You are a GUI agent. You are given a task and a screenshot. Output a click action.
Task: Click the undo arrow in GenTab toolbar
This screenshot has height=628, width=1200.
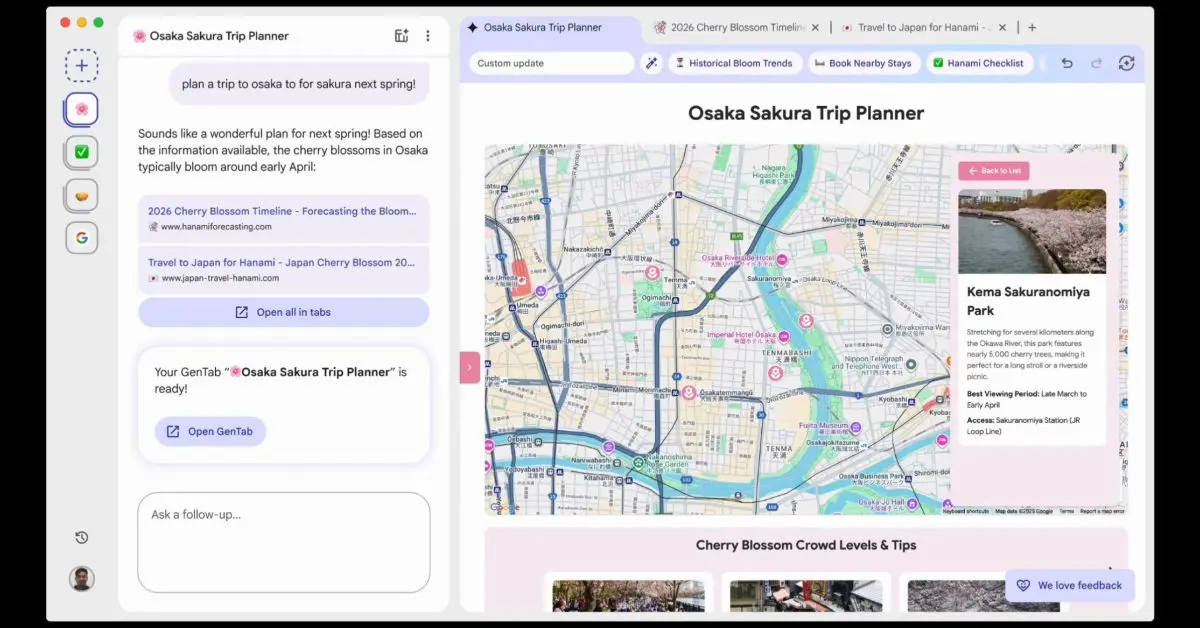coord(1067,63)
